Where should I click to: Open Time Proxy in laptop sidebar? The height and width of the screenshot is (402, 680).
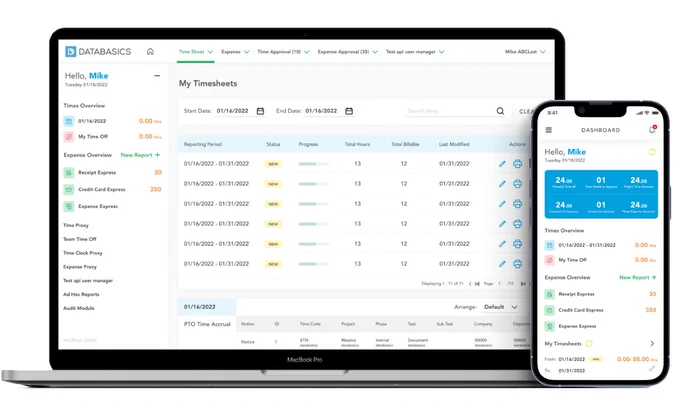coord(76,225)
